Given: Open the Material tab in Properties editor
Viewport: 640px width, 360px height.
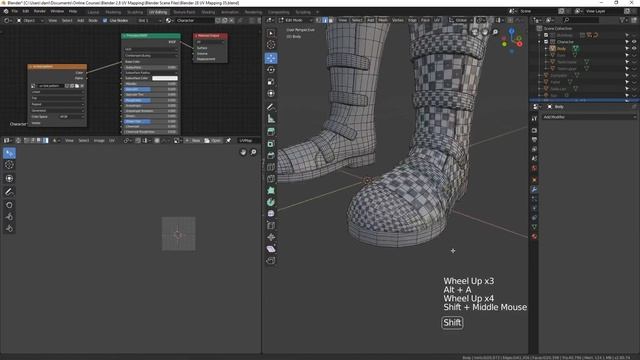Looking at the screenshot, I should coord(534,236).
